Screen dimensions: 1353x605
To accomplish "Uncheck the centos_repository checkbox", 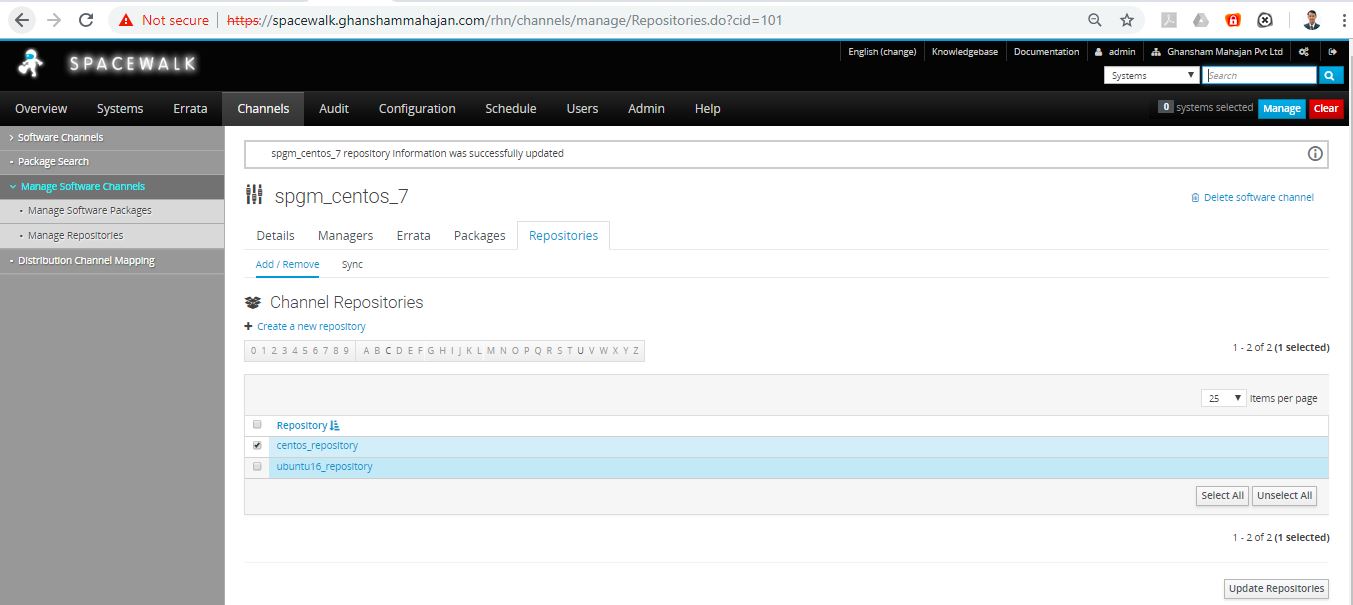I will click(x=257, y=445).
